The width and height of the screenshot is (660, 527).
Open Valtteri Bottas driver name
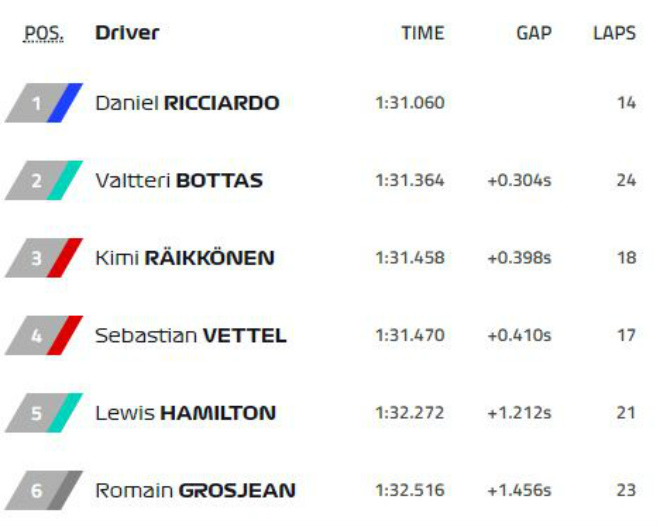tap(179, 181)
